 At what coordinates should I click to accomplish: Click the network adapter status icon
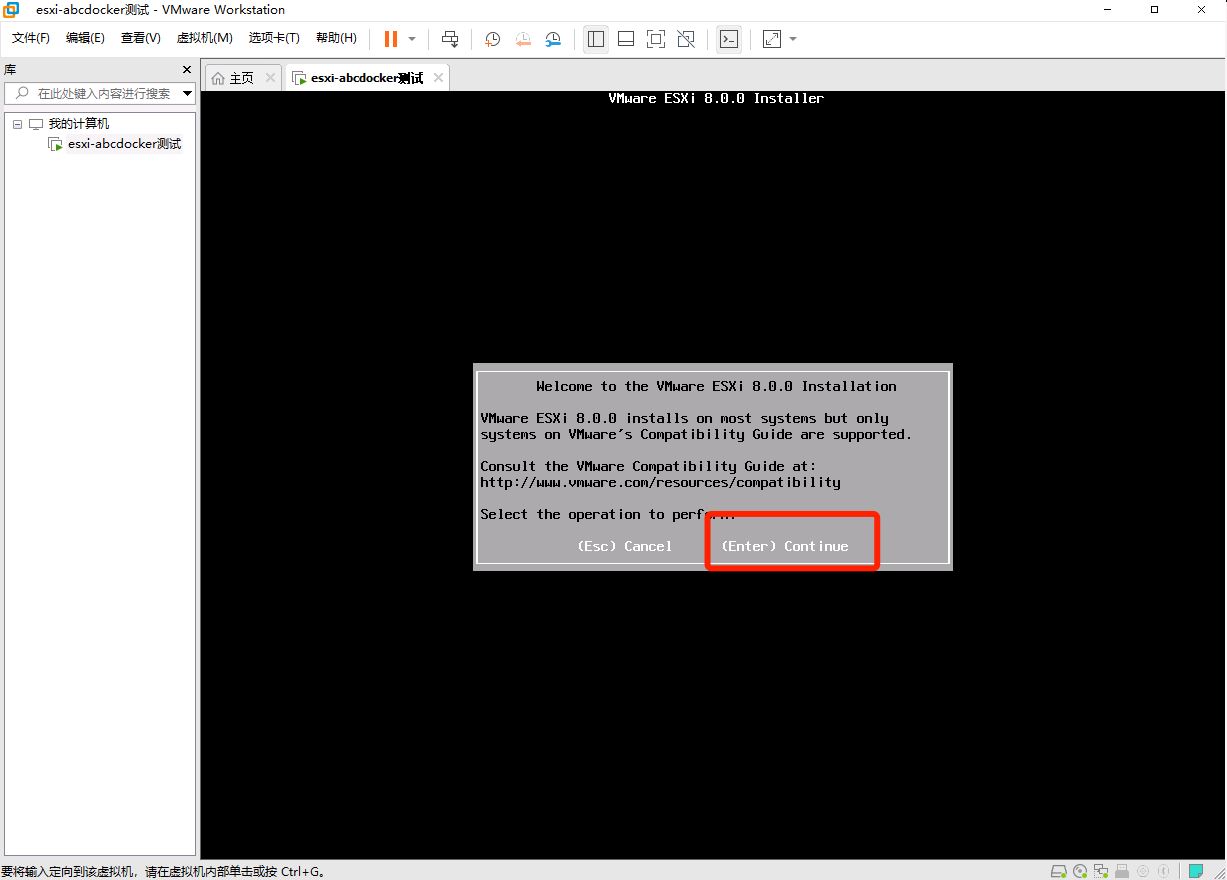[x=1101, y=871]
